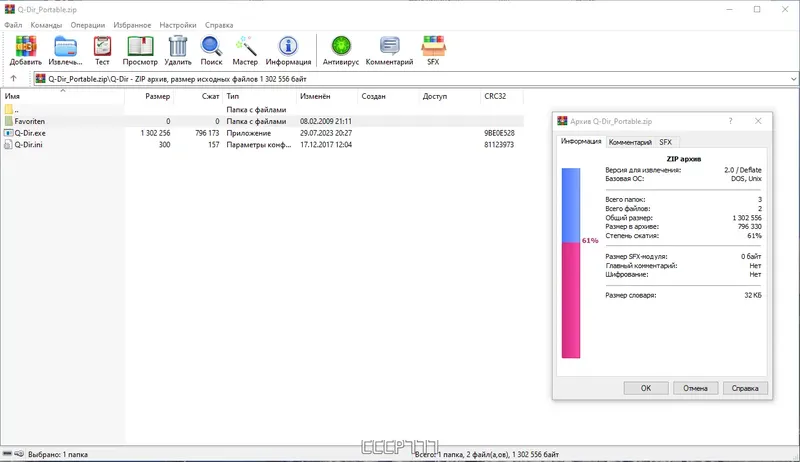This screenshot has height=462, width=800.
Task: Open the Избранное menu
Action: point(132,25)
